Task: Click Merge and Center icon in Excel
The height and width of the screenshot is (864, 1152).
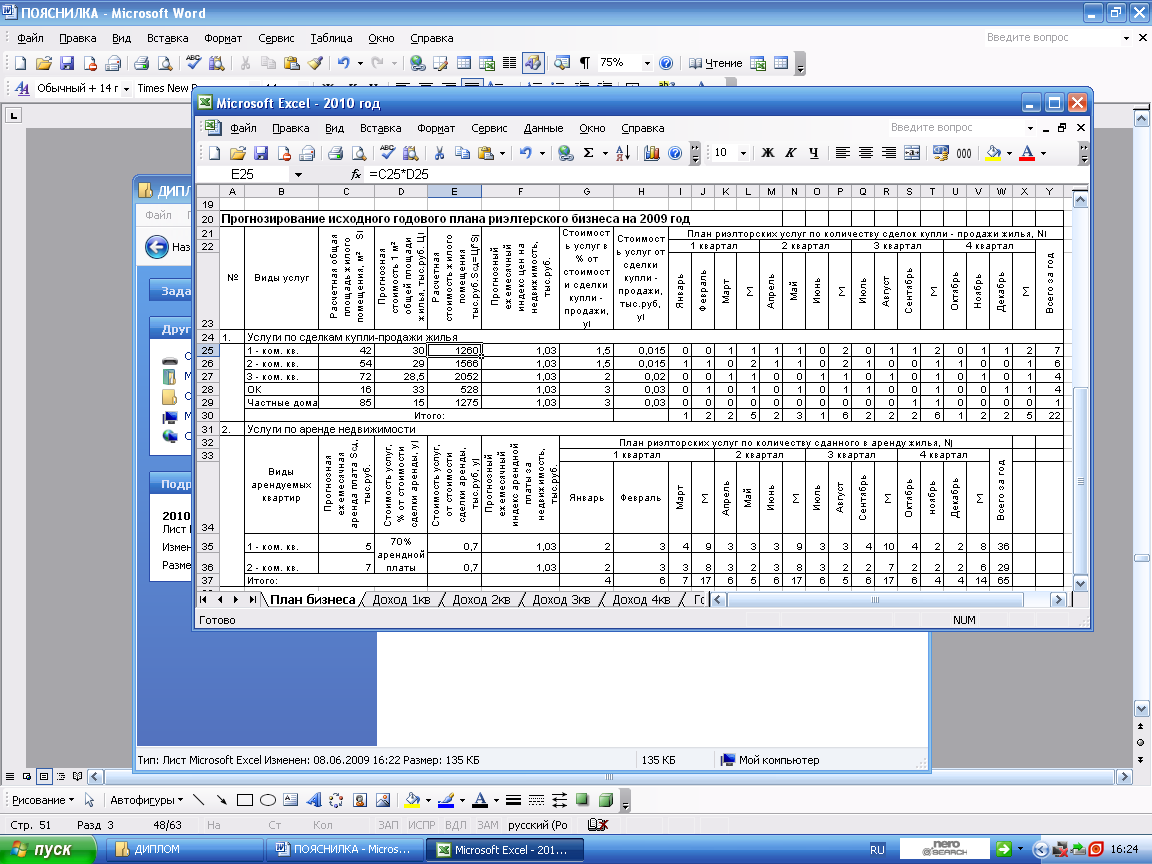Action: (911, 153)
